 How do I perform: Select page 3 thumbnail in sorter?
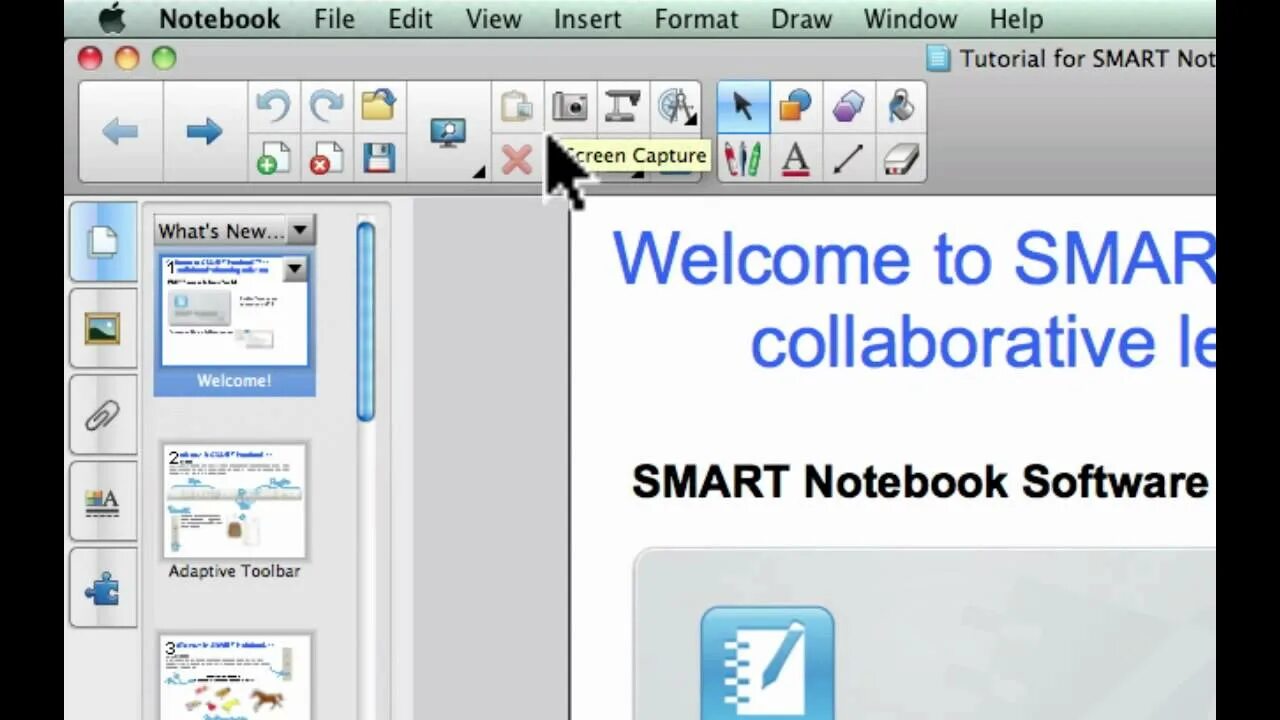[x=235, y=677]
